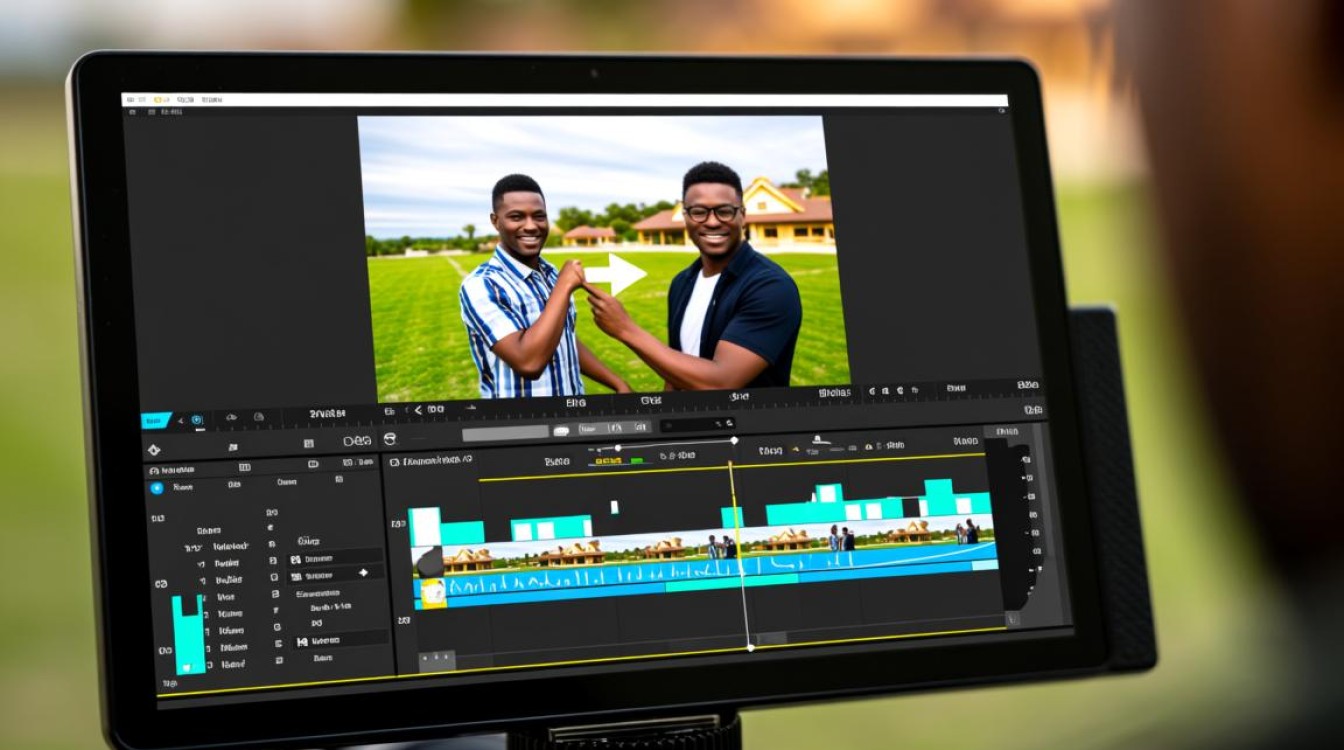Switch to the cyan tab at the panel's left

[x=156, y=420]
